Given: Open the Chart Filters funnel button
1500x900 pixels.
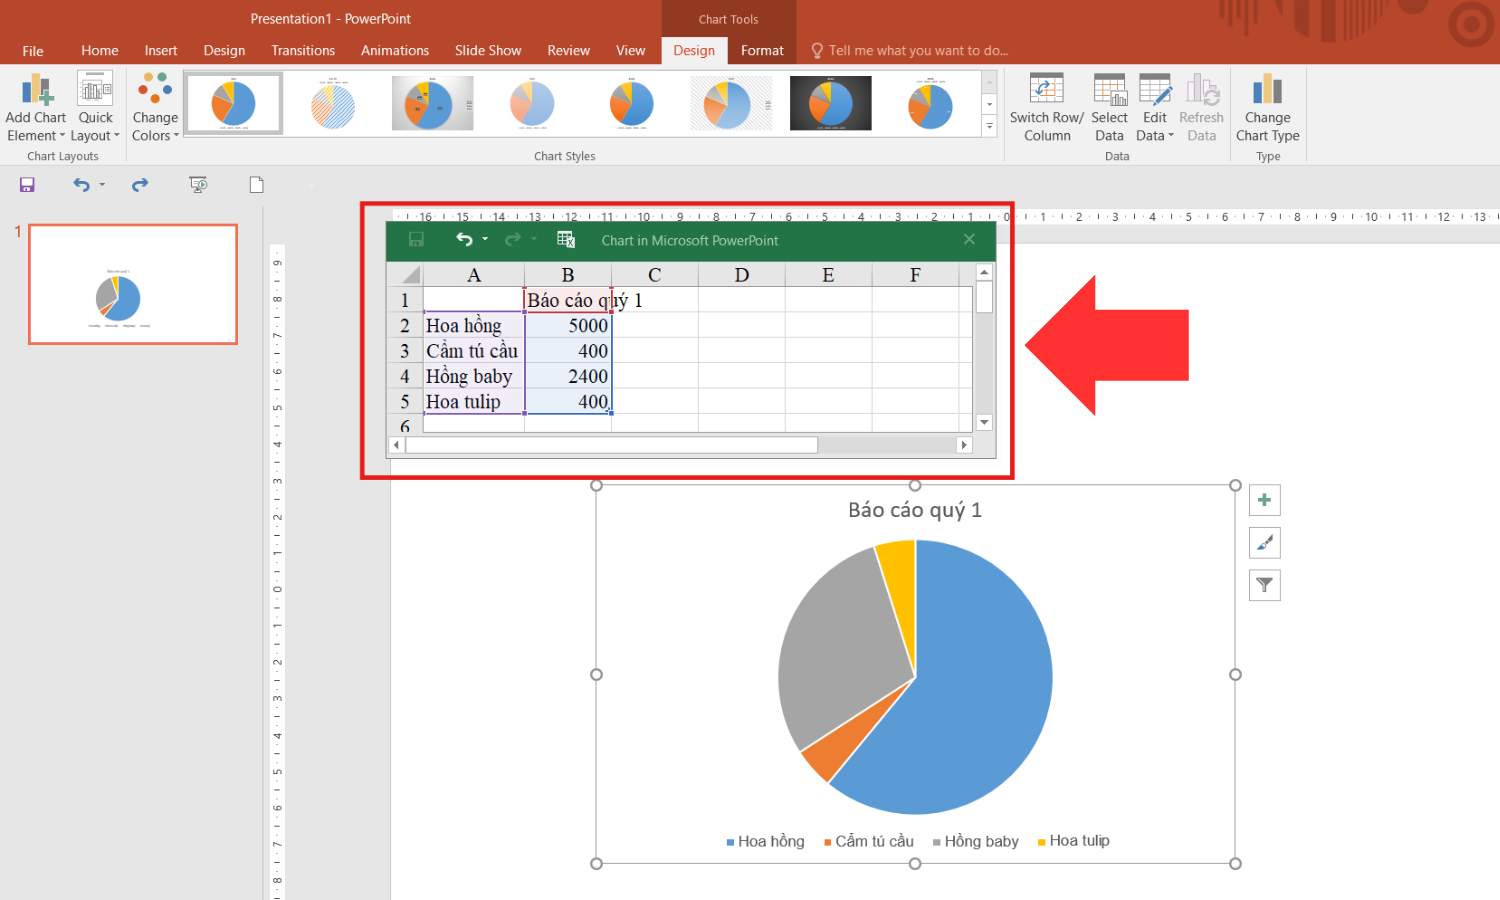Looking at the screenshot, I should [1264, 585].
